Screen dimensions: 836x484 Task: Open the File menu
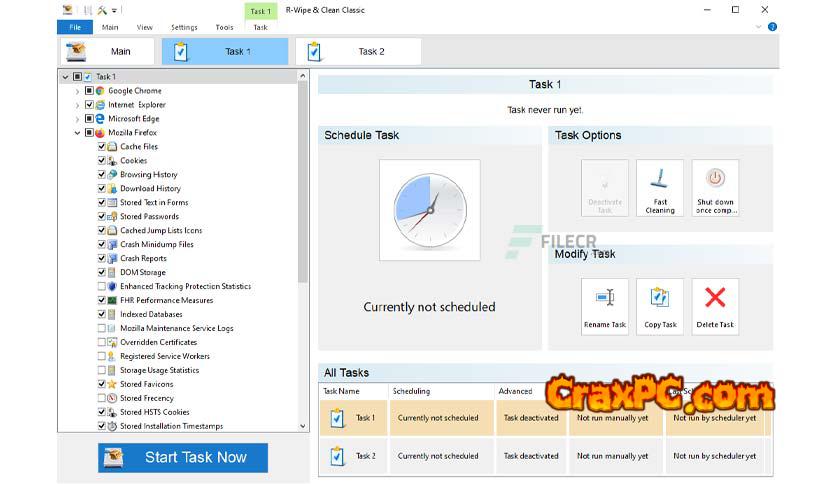(x=75, y=27)
